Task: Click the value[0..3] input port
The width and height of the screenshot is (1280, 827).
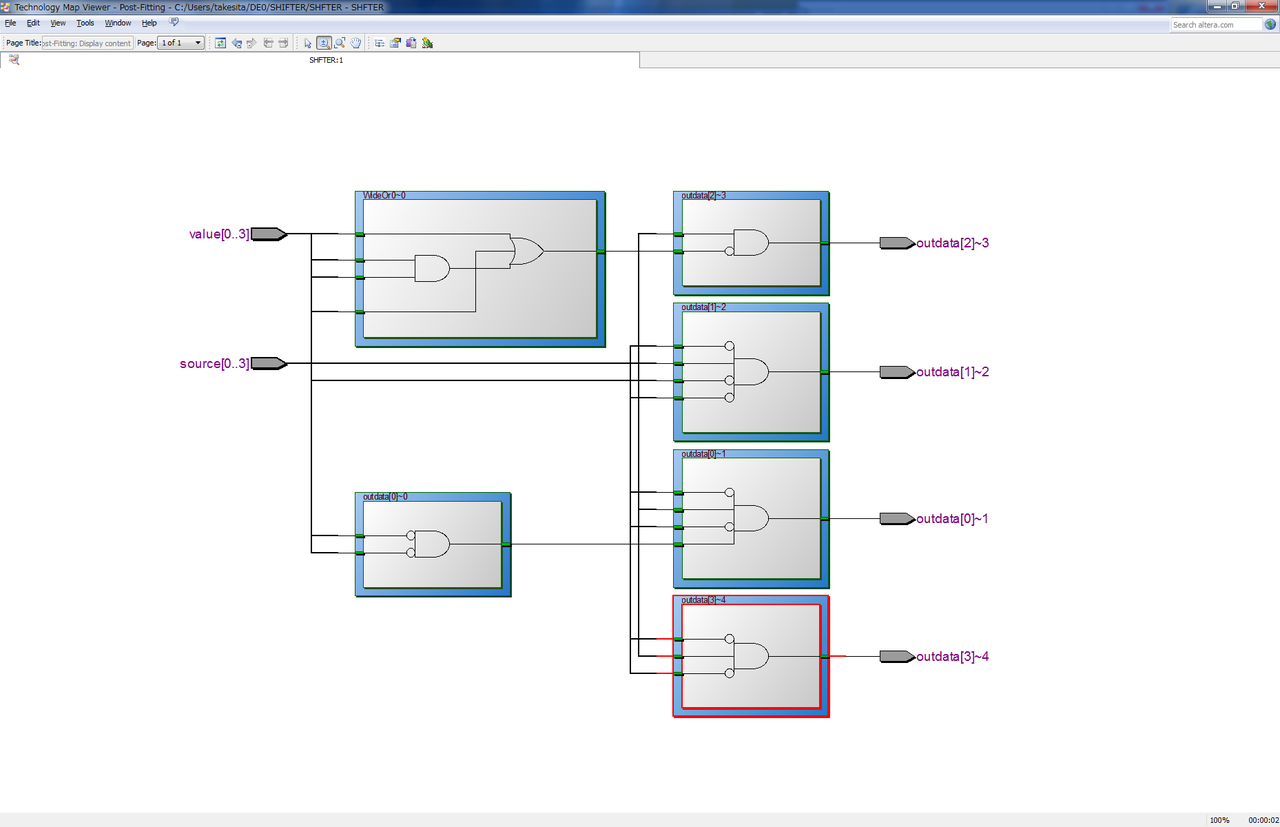Action: click(x=238, y=234)
